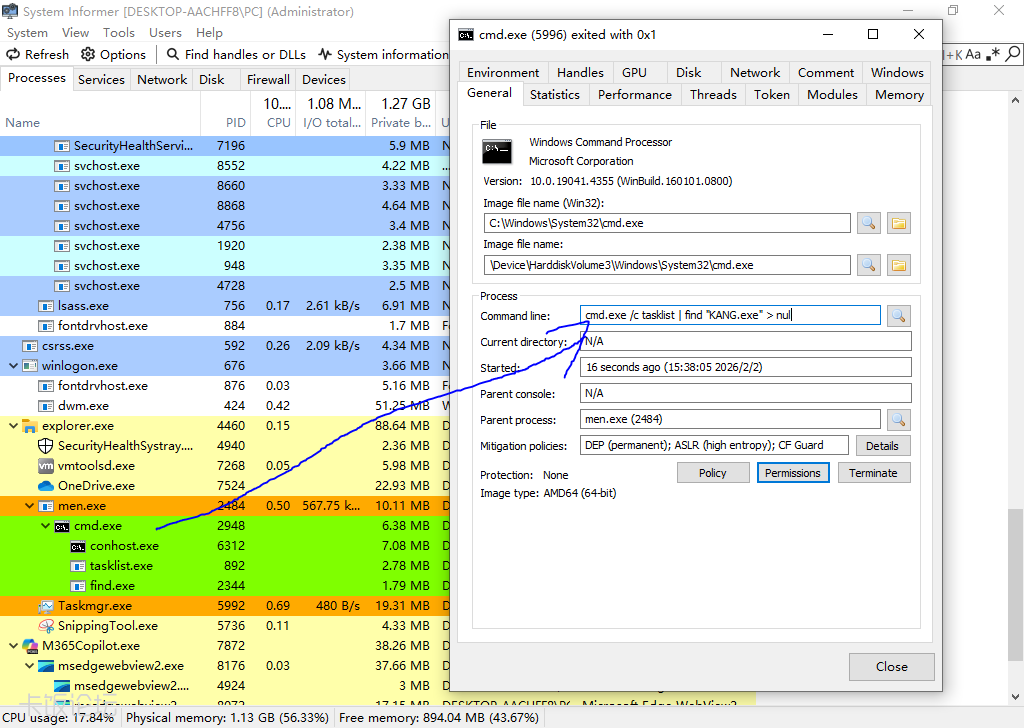This screenshot has height=728, width=1024.
Task: Select the OneDrive.exe cloud icon
Action: [45, 486]
